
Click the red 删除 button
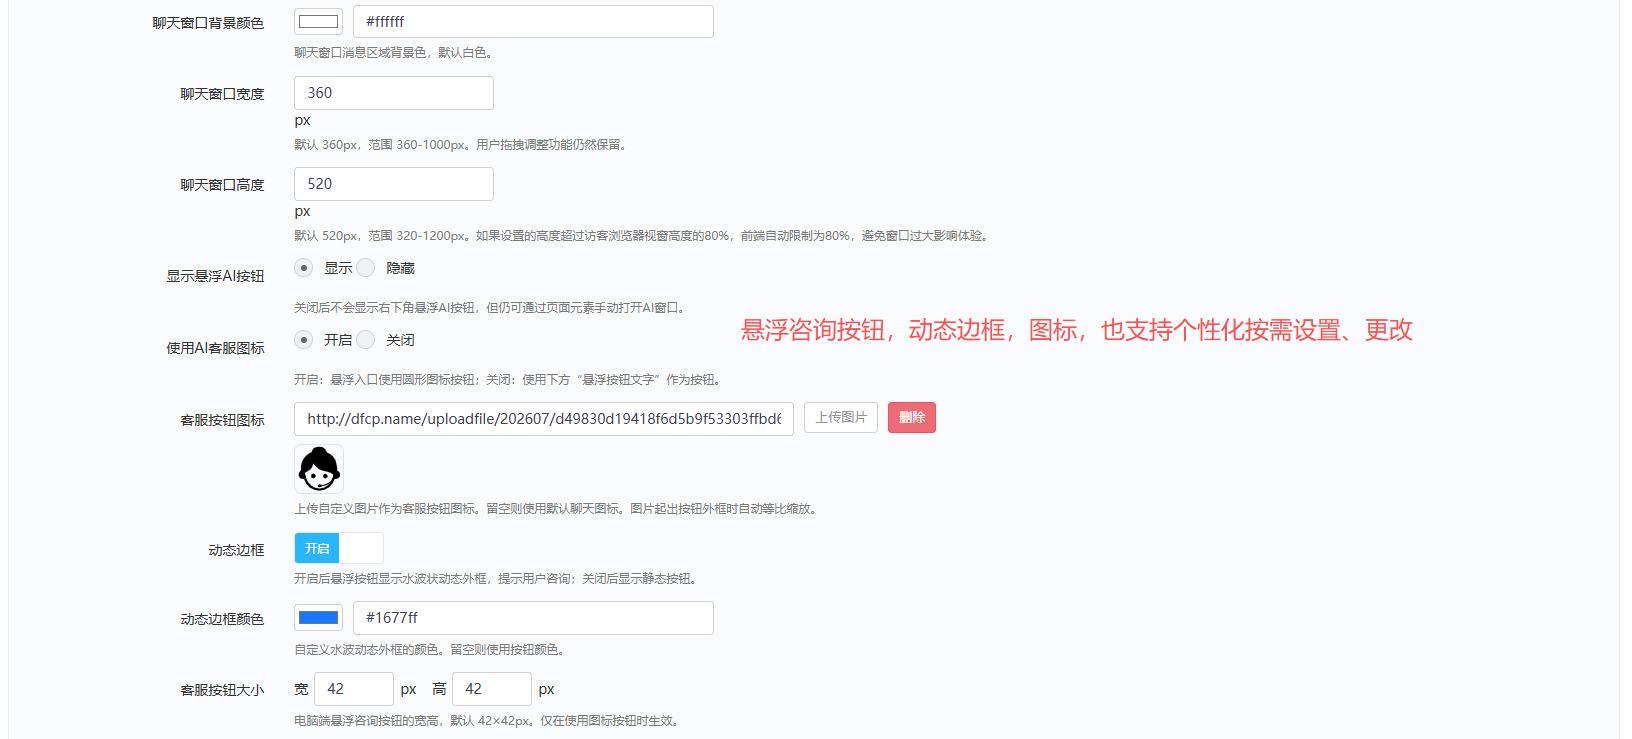point(912,418)
